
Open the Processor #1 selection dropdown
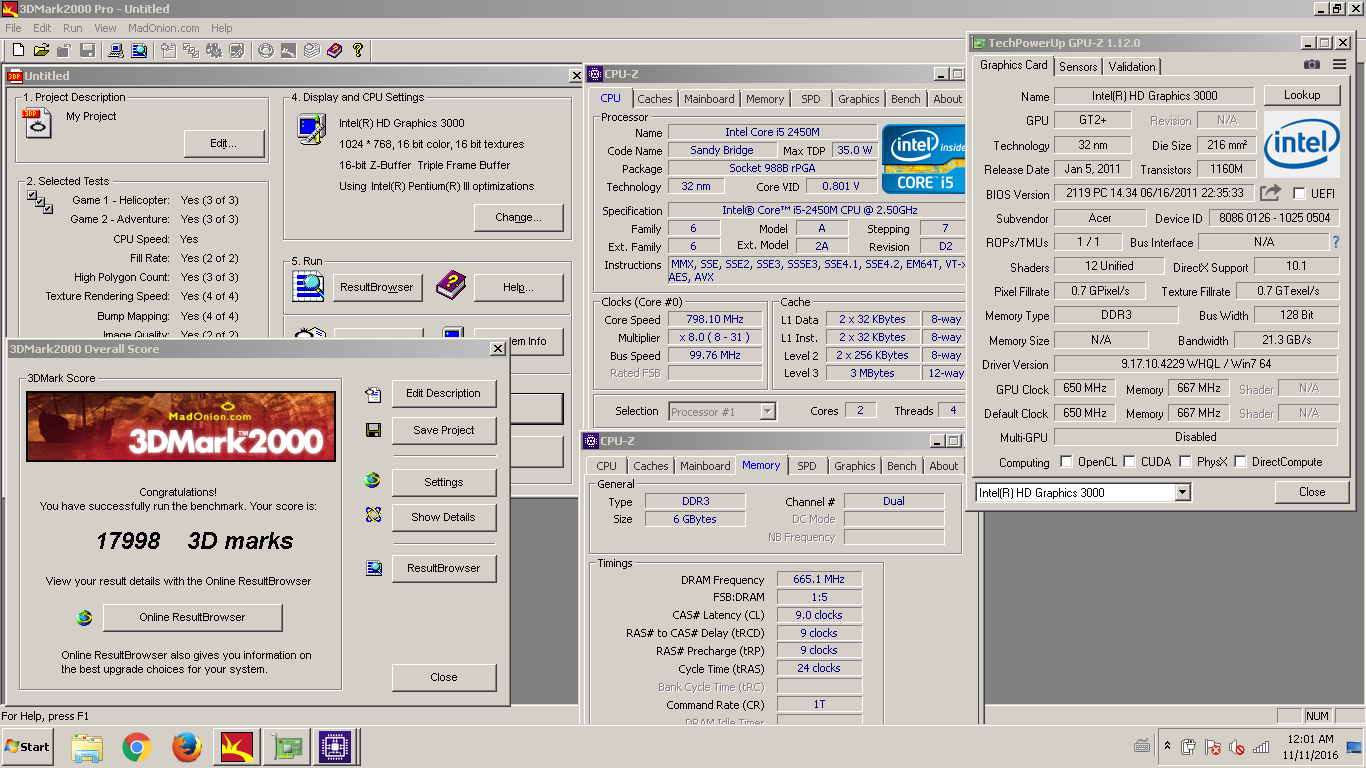[x=767, y=411]
